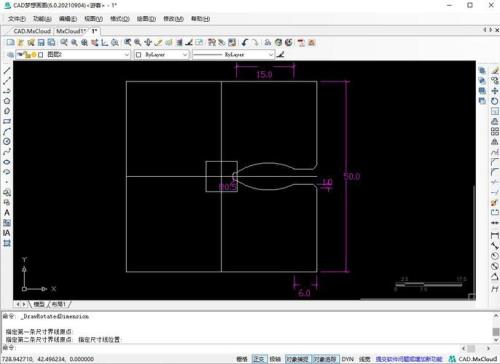Screen dimensions: 500x364
Task: Toggle the 正交 ortho mode button
Action: 259,359
